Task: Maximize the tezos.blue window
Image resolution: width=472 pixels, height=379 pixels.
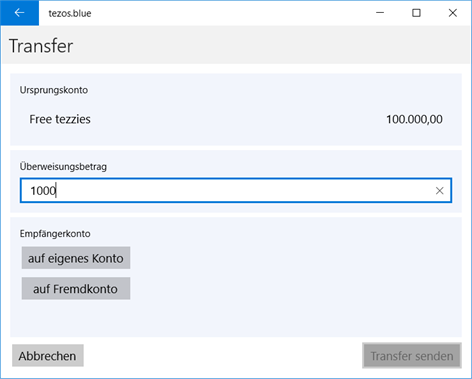Action: point(416,13)
